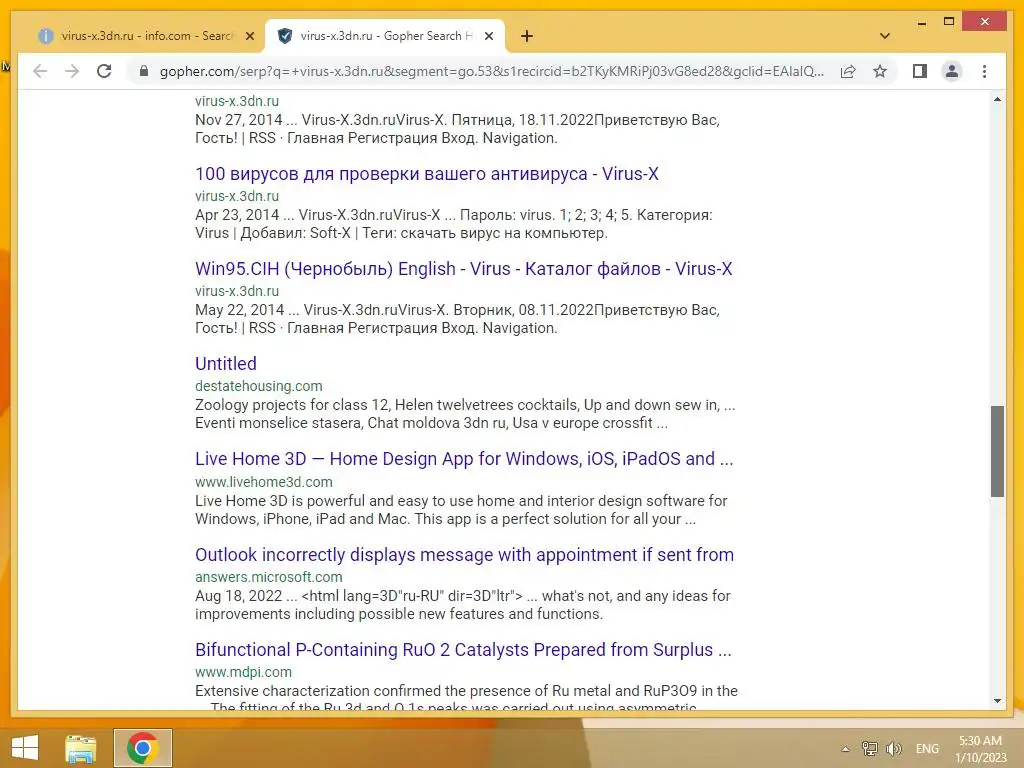
Task: Click the page scrollbar thumb
Action: point(997,451)
